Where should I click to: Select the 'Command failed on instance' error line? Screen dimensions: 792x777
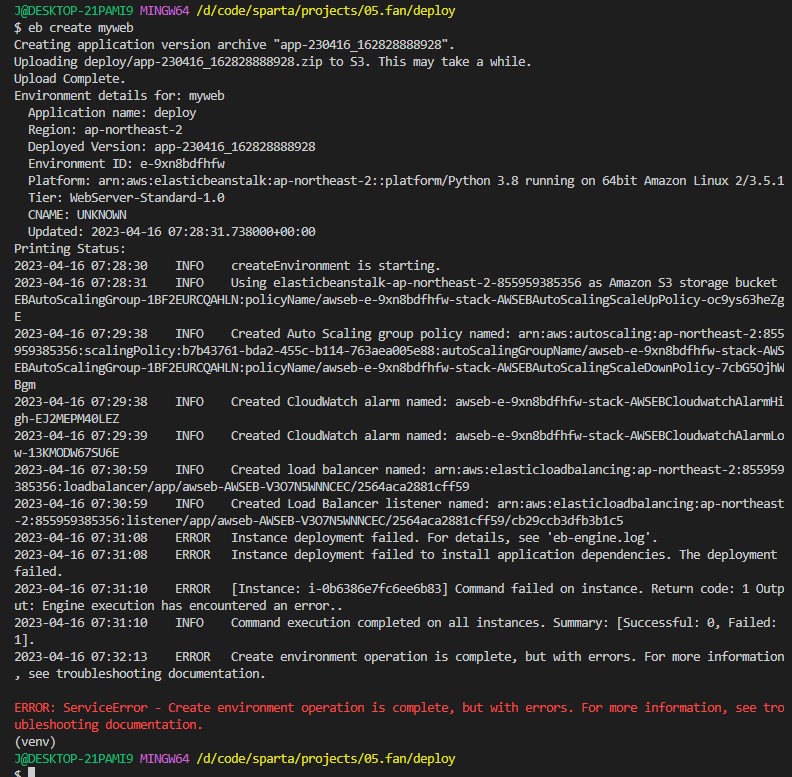click(x=399, y=597)
